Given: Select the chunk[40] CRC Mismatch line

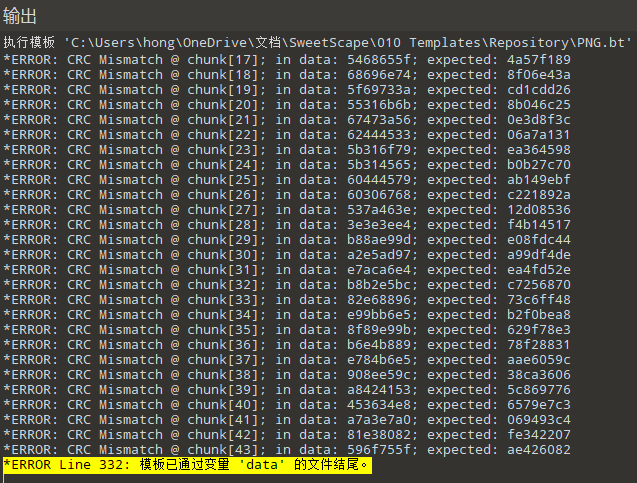Looking at the screenshot, I should tap(287, 405).
